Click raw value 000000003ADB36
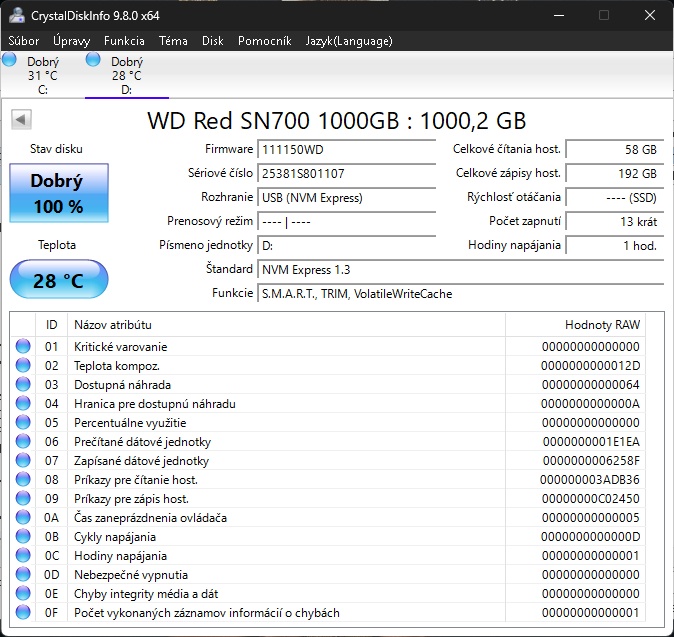This screenshot has height=637, width=674. (x=590, y=480)
